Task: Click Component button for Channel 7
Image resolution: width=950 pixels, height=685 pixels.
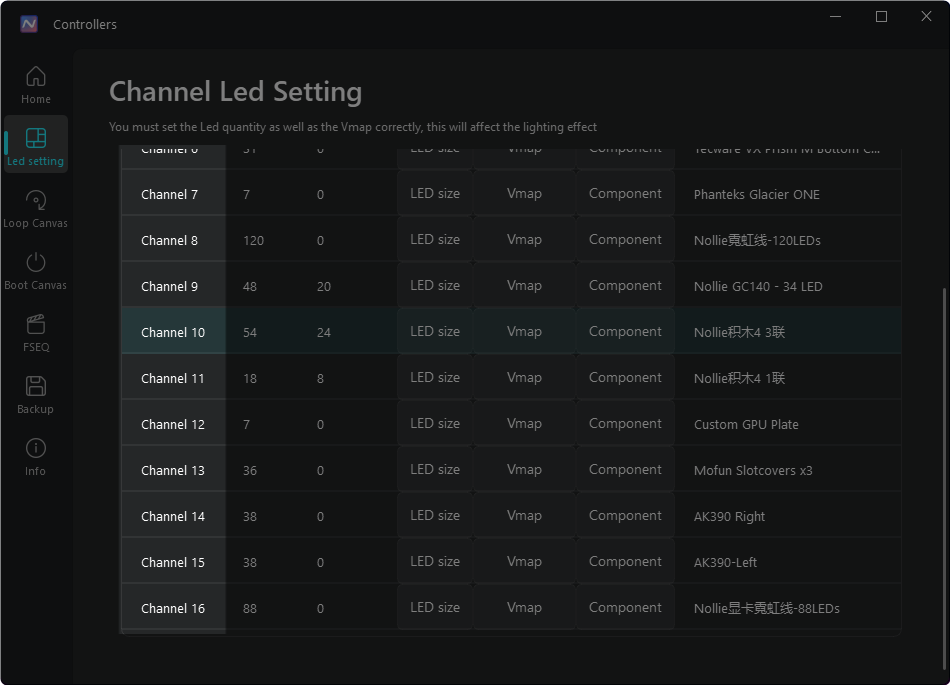Action: pyautogui.click(x=625, y=193)
